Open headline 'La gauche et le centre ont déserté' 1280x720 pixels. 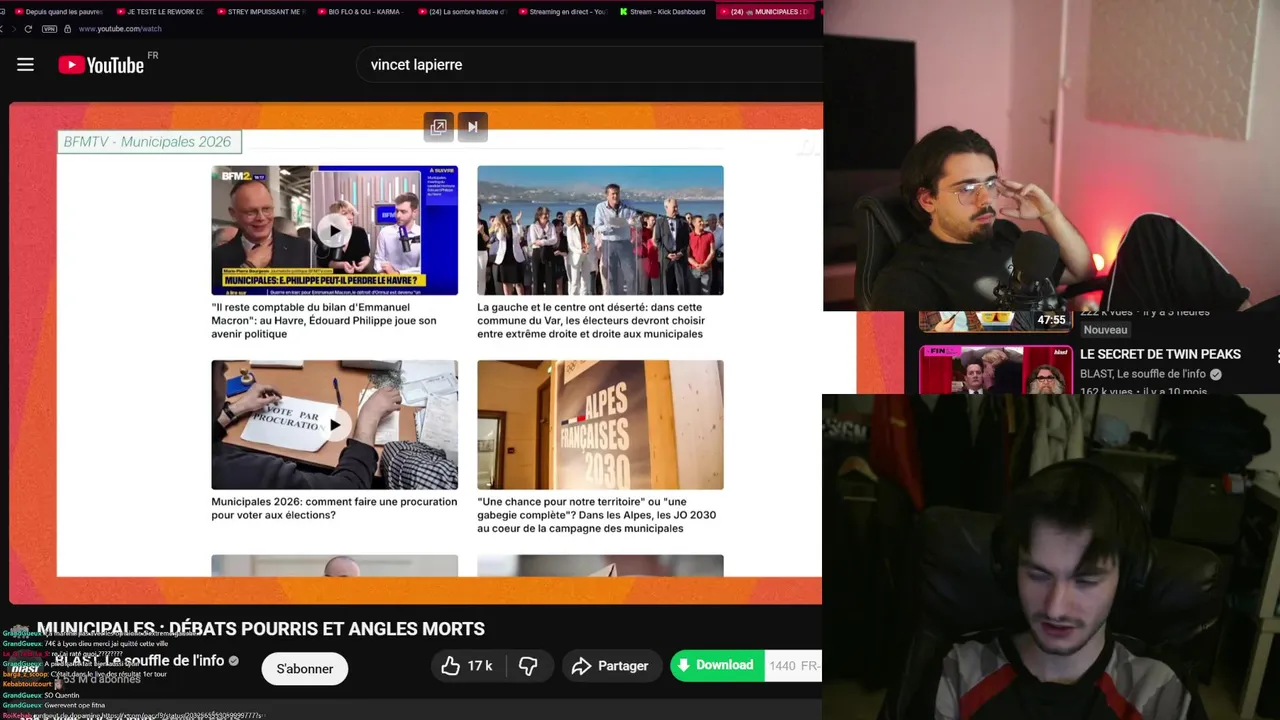[x=591, y=321]
